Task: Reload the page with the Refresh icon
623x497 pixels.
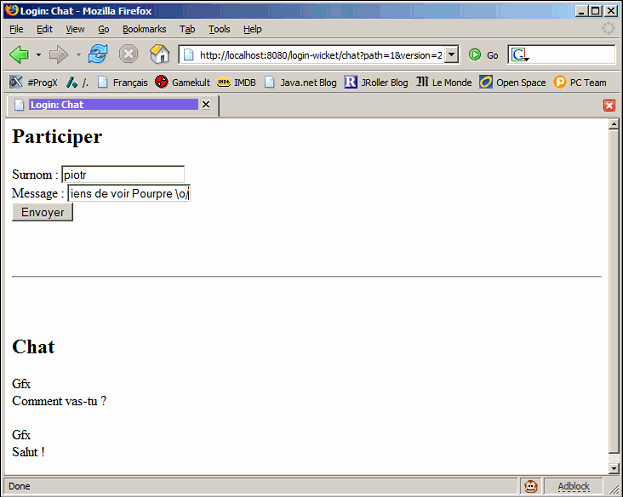Action: coord(98,54)
